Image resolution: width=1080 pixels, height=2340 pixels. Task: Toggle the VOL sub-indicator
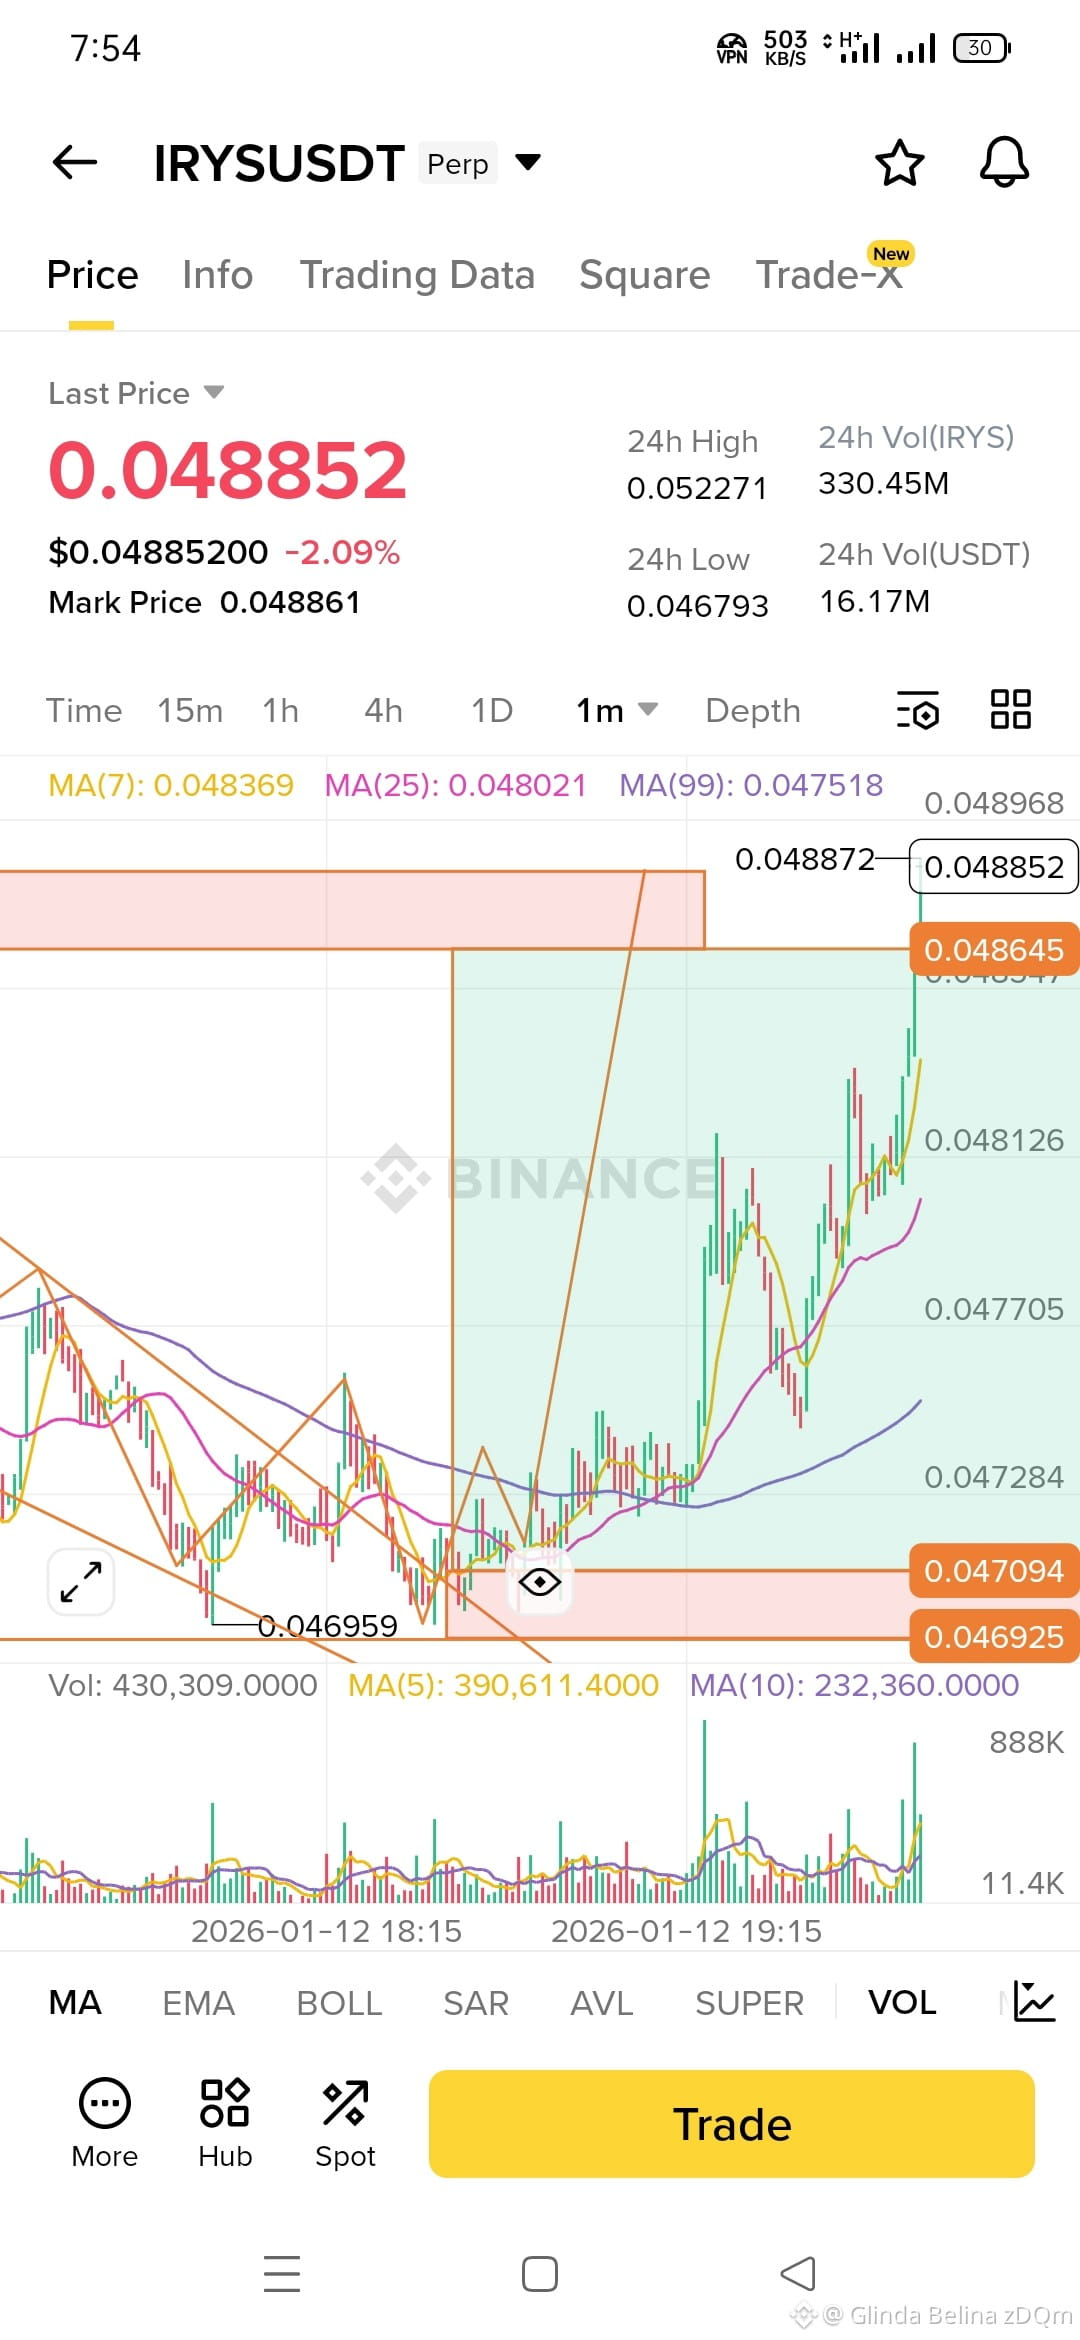902,2003
